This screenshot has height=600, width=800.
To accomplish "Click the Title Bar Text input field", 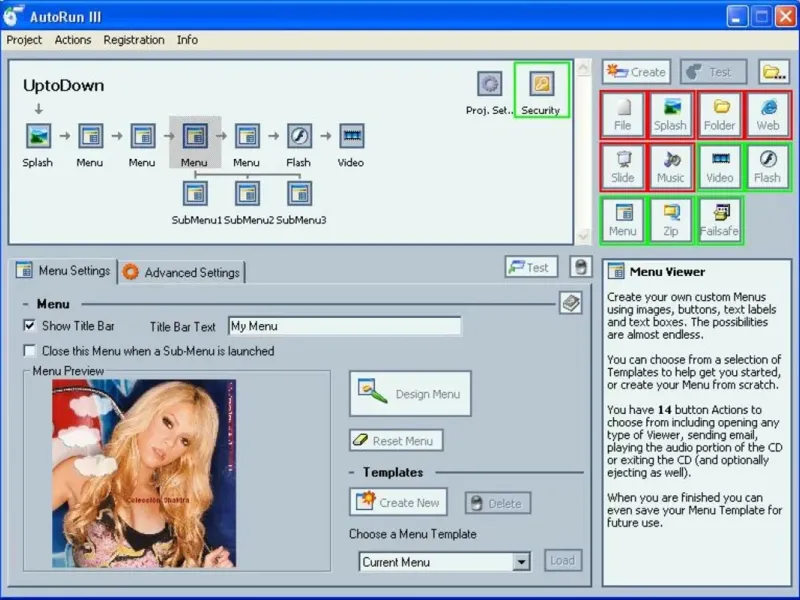I will click(345, 326).
